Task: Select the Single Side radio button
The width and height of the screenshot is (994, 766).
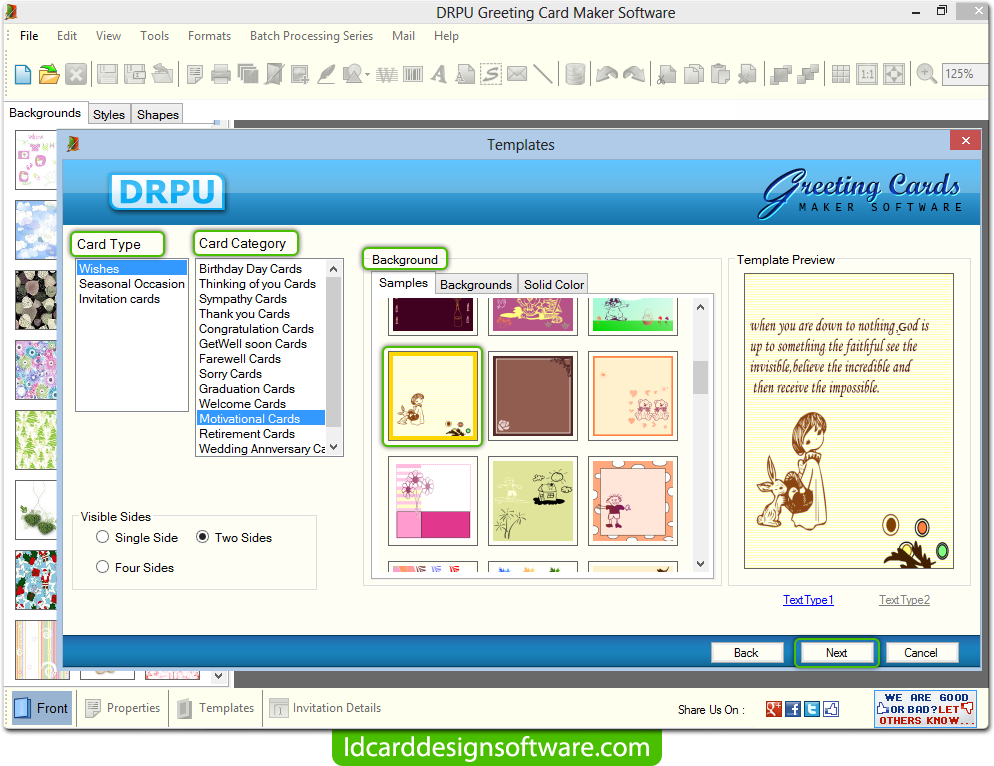Action: click(102, 537)
